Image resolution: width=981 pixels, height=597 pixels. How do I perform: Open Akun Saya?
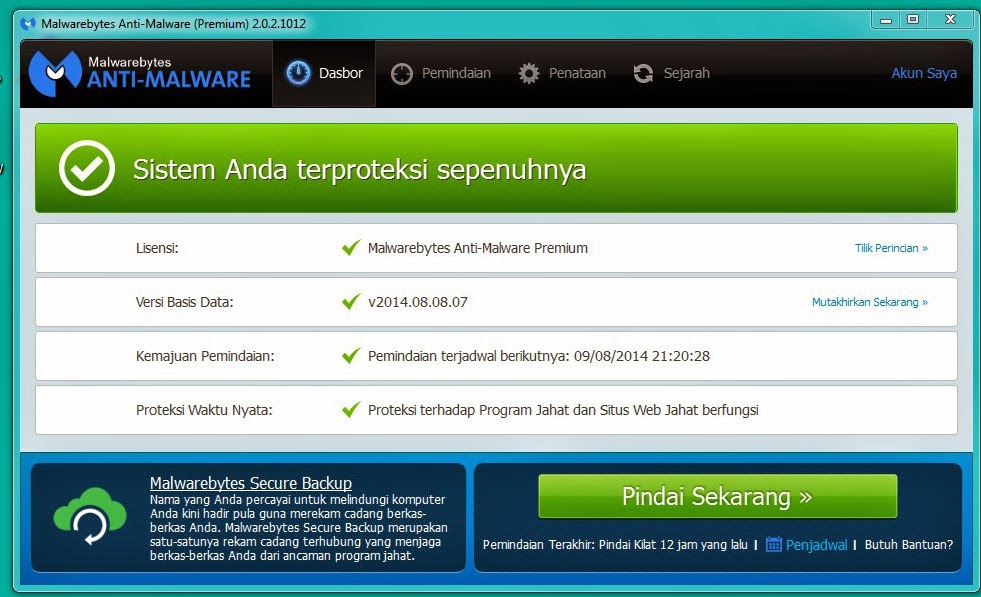(x=923, y=72)
